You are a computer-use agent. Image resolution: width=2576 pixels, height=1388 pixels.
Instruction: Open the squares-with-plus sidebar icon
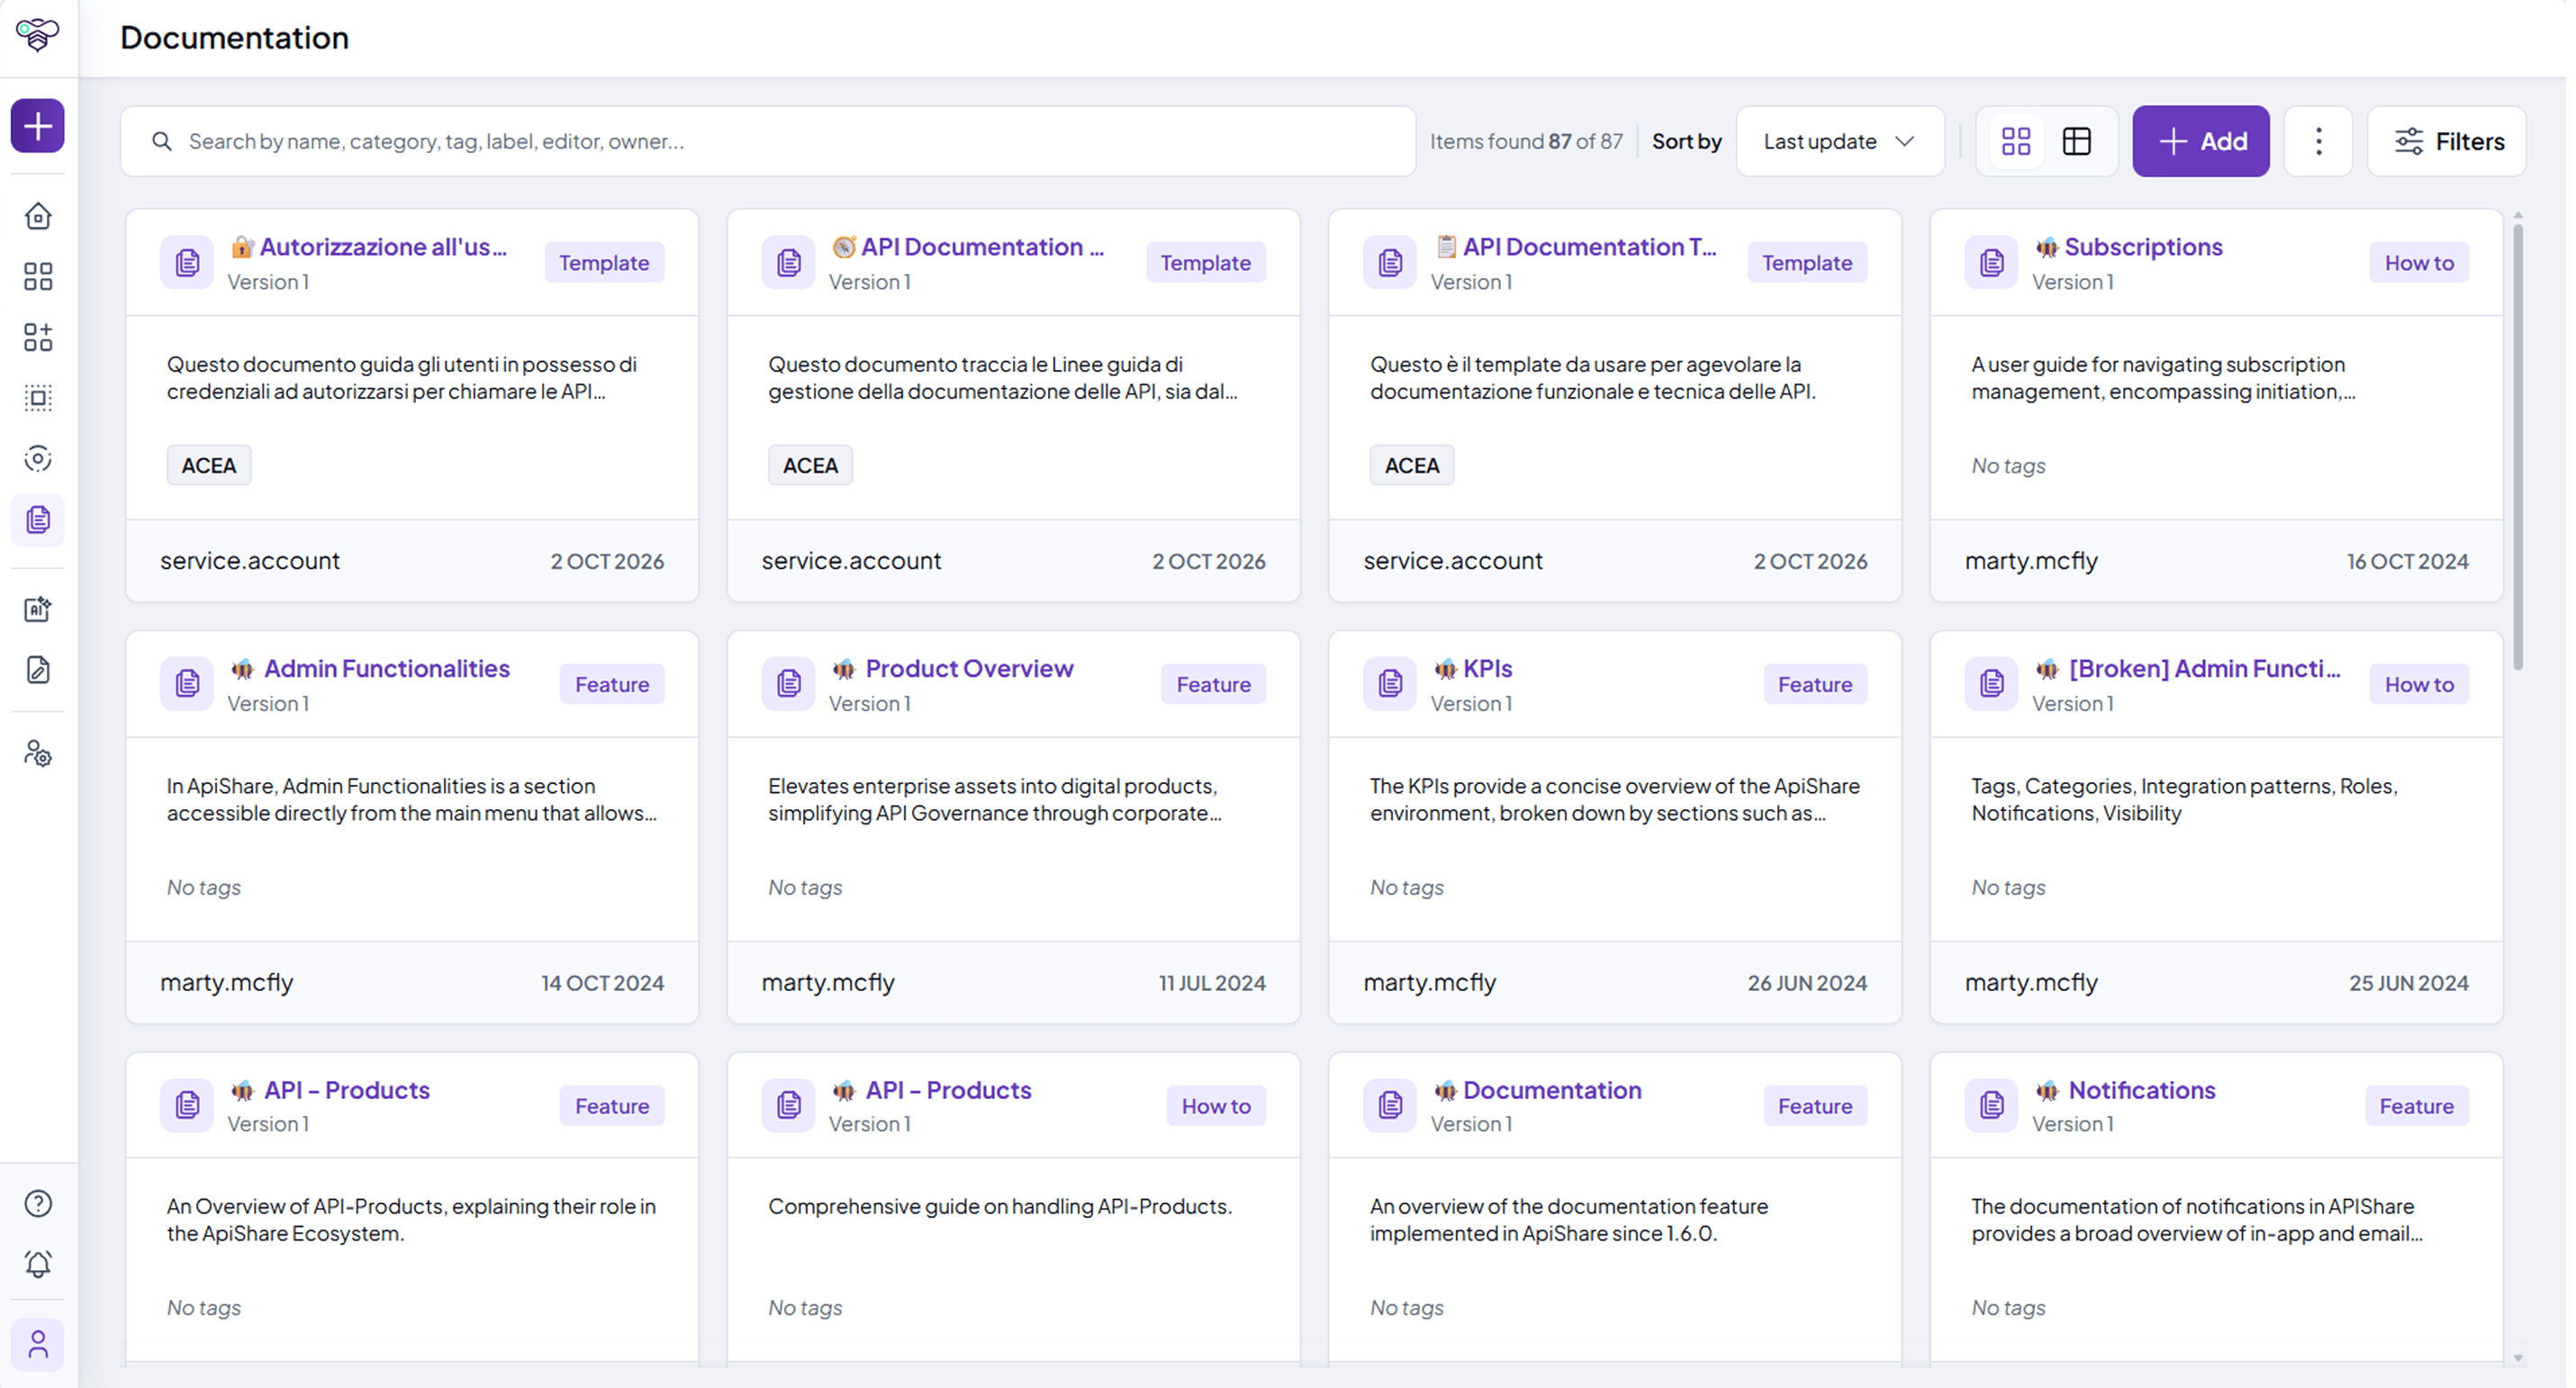38,337
